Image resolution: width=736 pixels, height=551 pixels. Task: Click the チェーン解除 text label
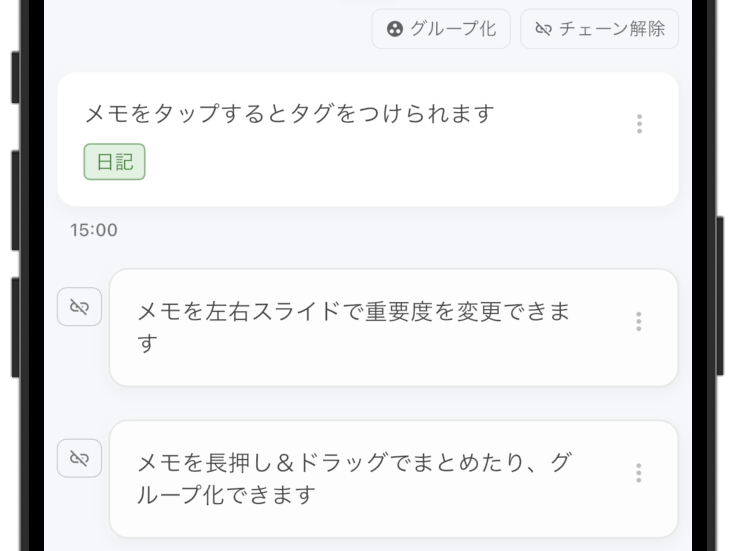[612, 29]
